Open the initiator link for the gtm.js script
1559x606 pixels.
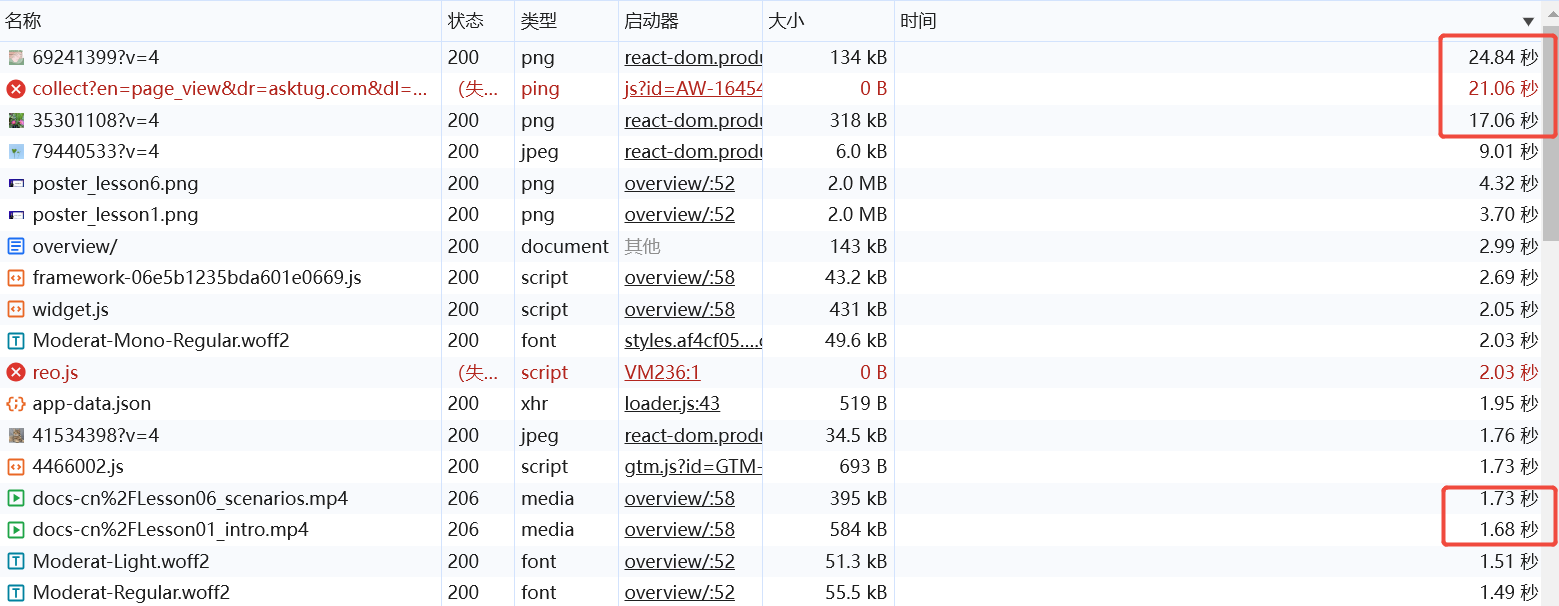pyautogui.click(x=692, y=467)
